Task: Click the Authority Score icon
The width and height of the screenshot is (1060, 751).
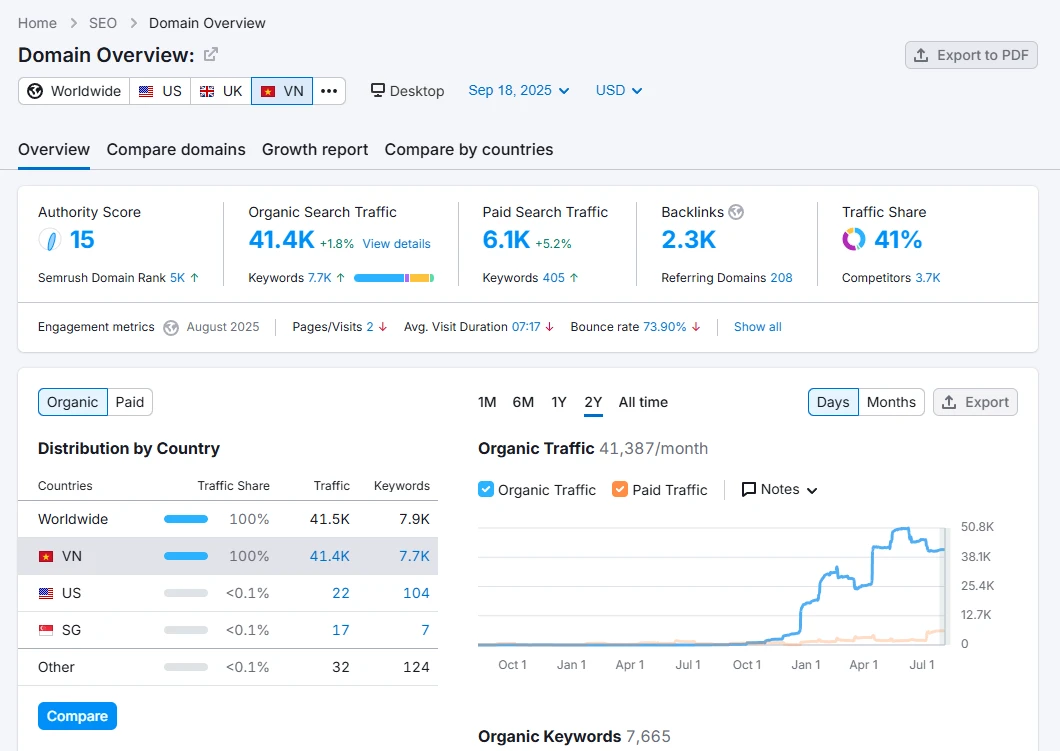Action: [49, 240]
